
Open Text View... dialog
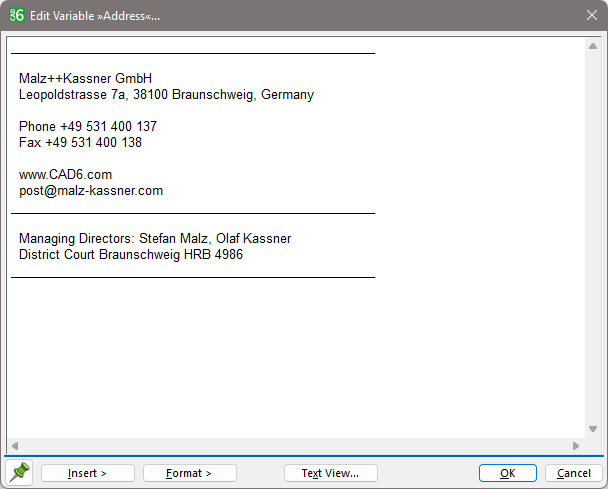tap(330, 473)
